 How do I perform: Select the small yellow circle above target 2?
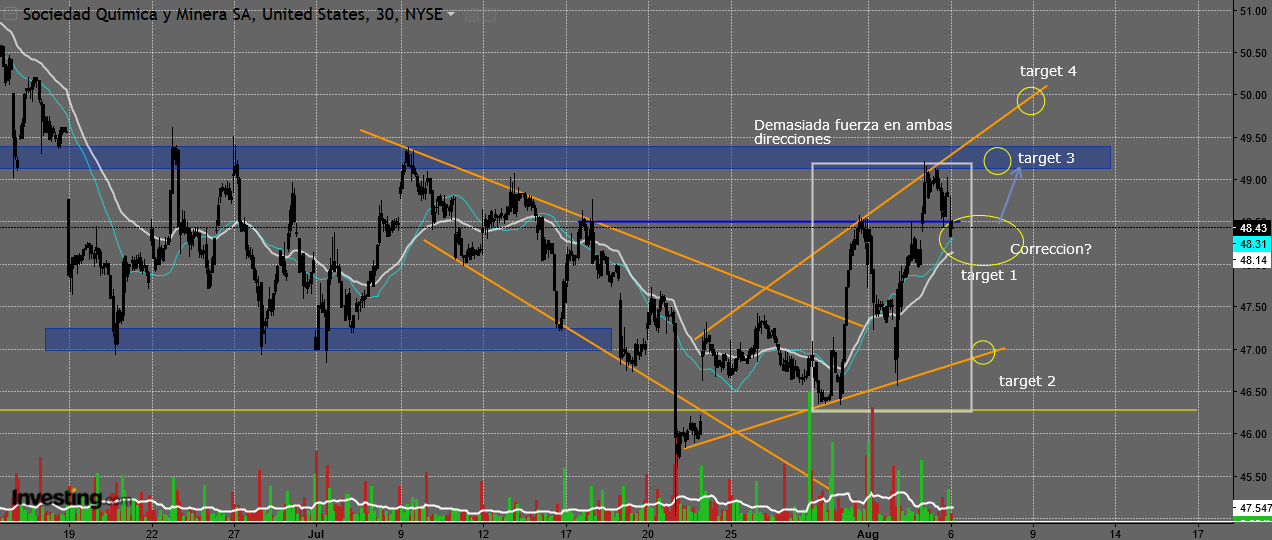click(984, 351)
